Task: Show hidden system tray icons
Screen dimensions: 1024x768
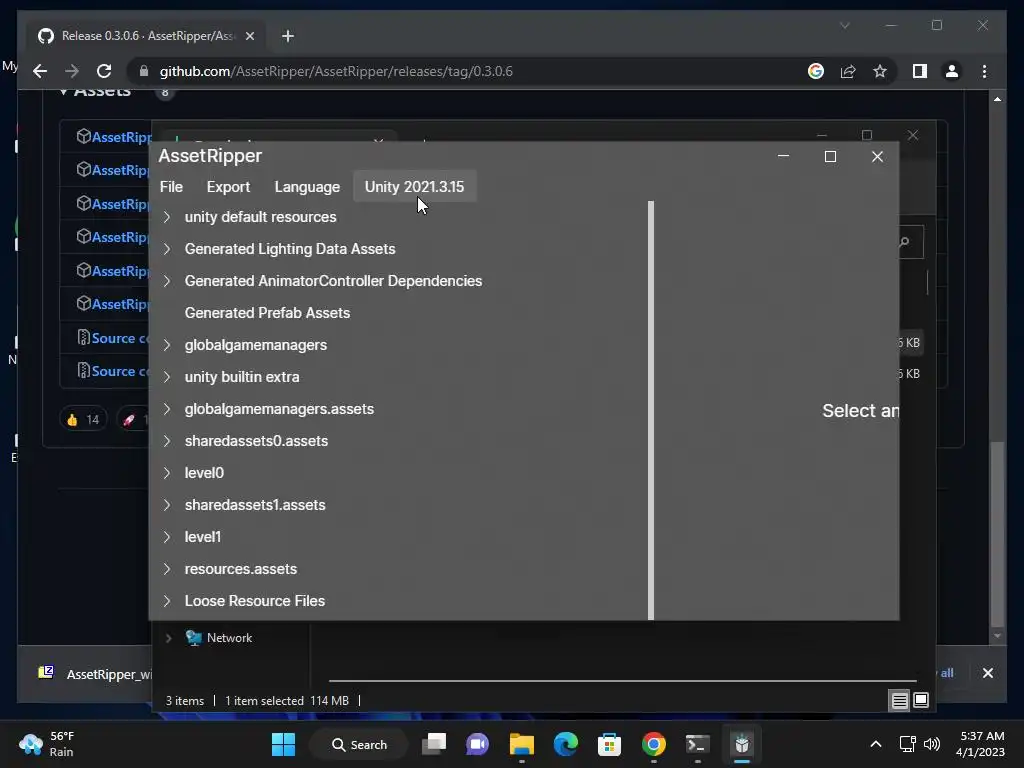Action: coord(876,744)
